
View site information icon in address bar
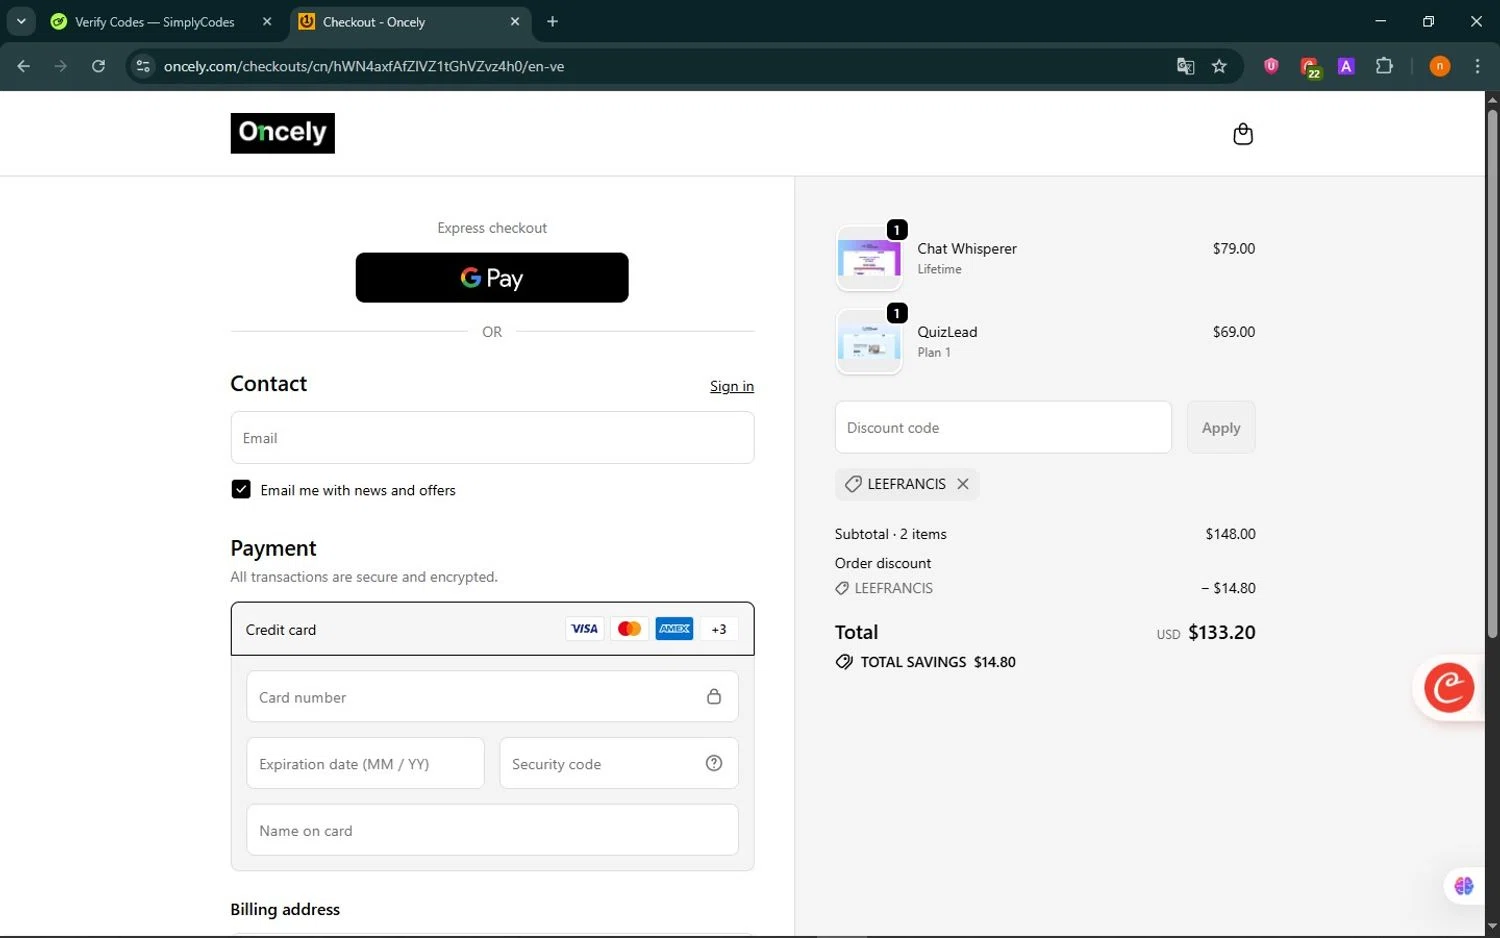click(x=143, y=66)
